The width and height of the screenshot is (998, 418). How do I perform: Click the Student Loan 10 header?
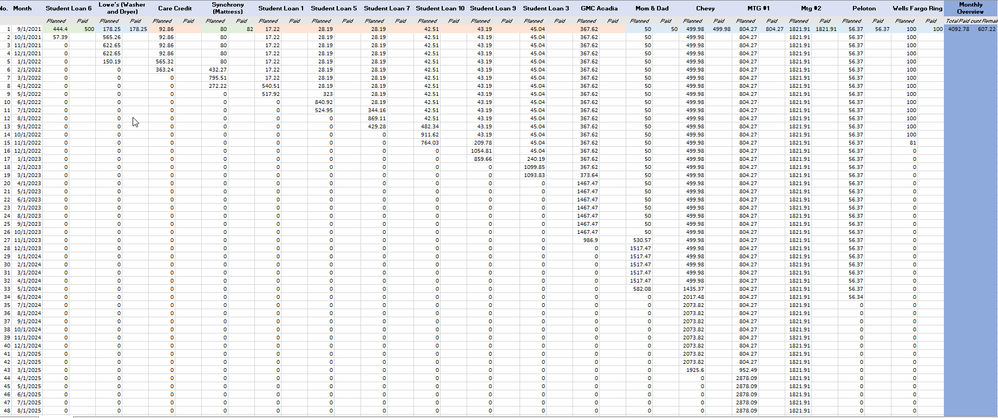coord(440,9)
